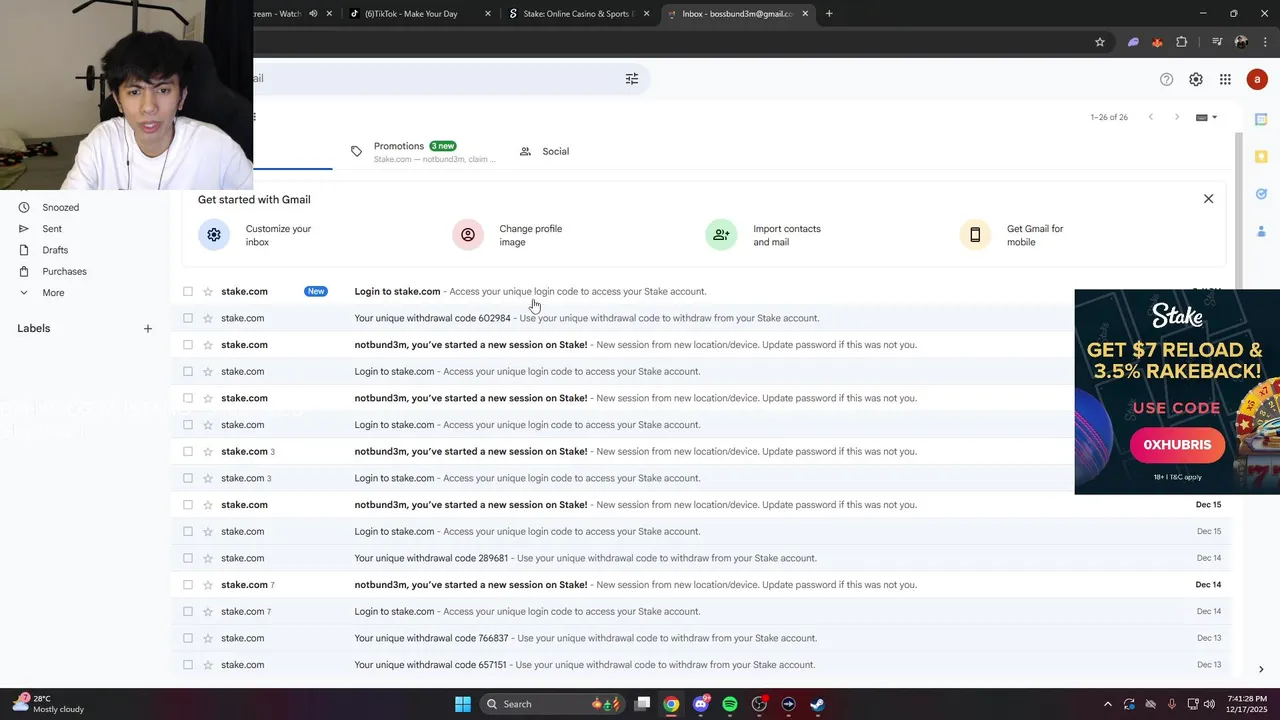The width and height of the screenshot is (1280, 720).
Task: Select checkbox for withdrawal code 289681 email
Action: click(188, 558)
